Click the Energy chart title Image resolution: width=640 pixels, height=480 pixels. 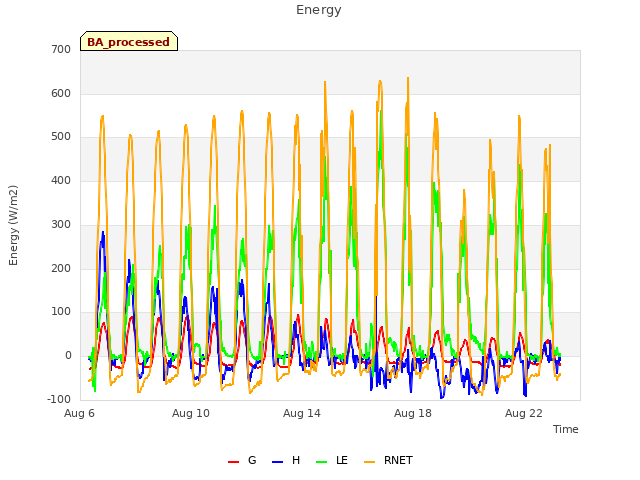(x=319, y=10)
